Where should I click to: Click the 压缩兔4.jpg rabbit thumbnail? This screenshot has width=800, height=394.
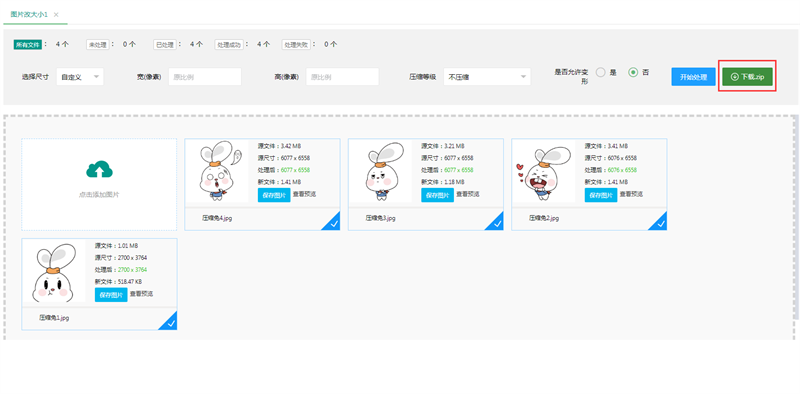(217, 171)
